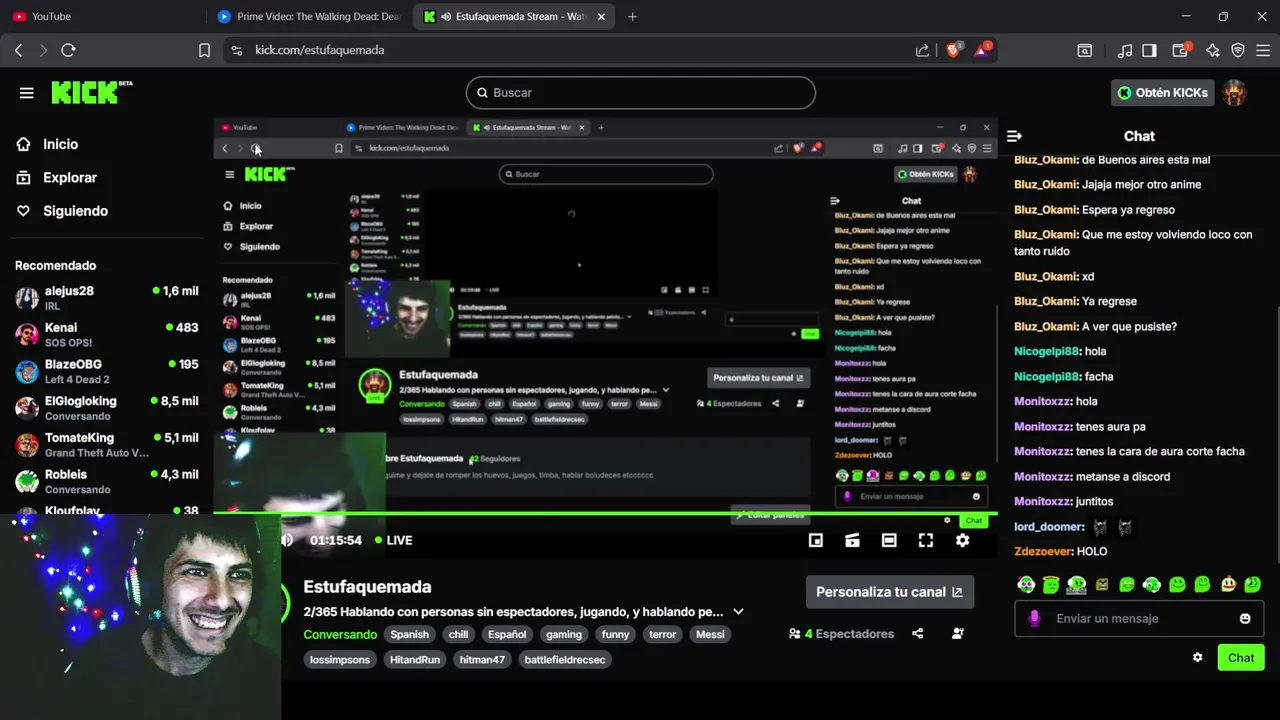Insert the DJ emote from the emote bar
The image size is (1280, 720).
[x=1076, y=584]
